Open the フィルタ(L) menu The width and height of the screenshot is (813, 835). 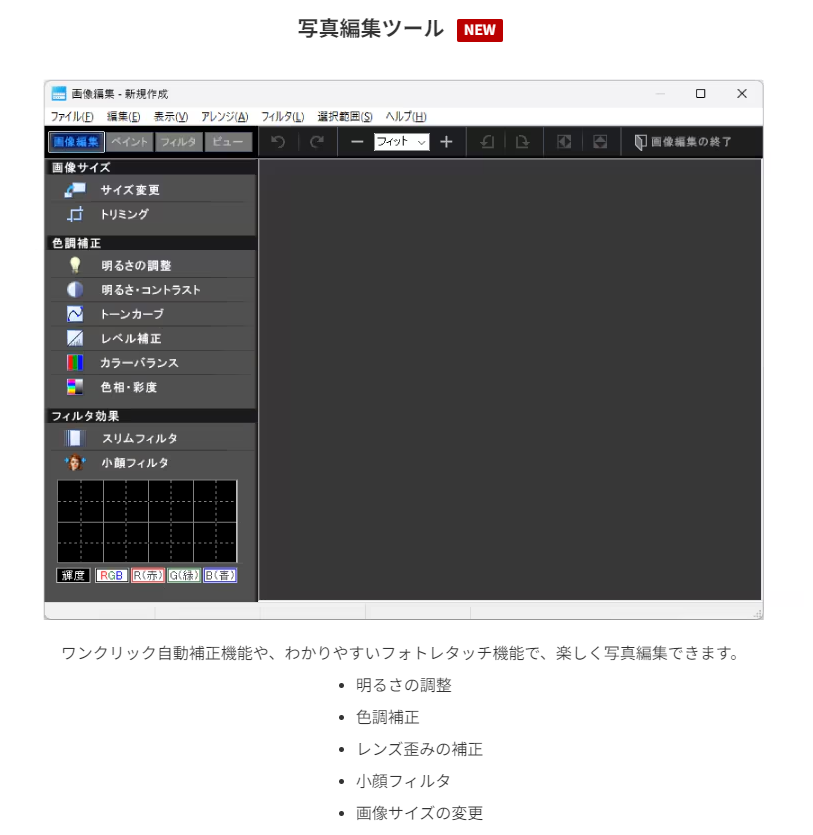[x=282, y=117]
